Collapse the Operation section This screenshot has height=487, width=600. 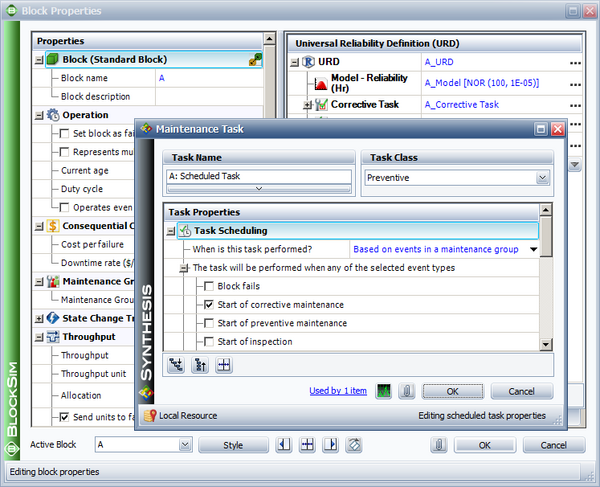coord(39,116)
